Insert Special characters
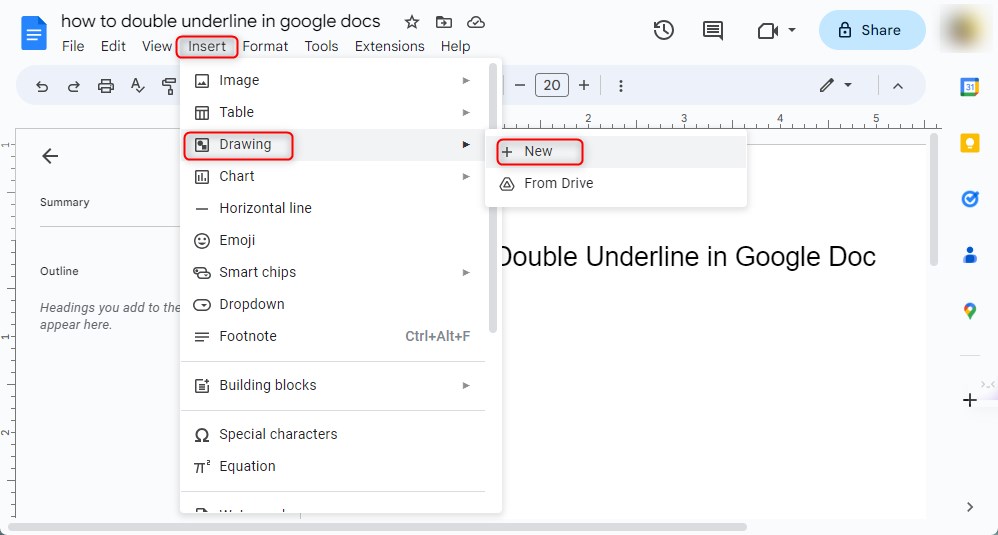Image resolution: width=998 pixels, height=535 pixels. pos(333,434)
